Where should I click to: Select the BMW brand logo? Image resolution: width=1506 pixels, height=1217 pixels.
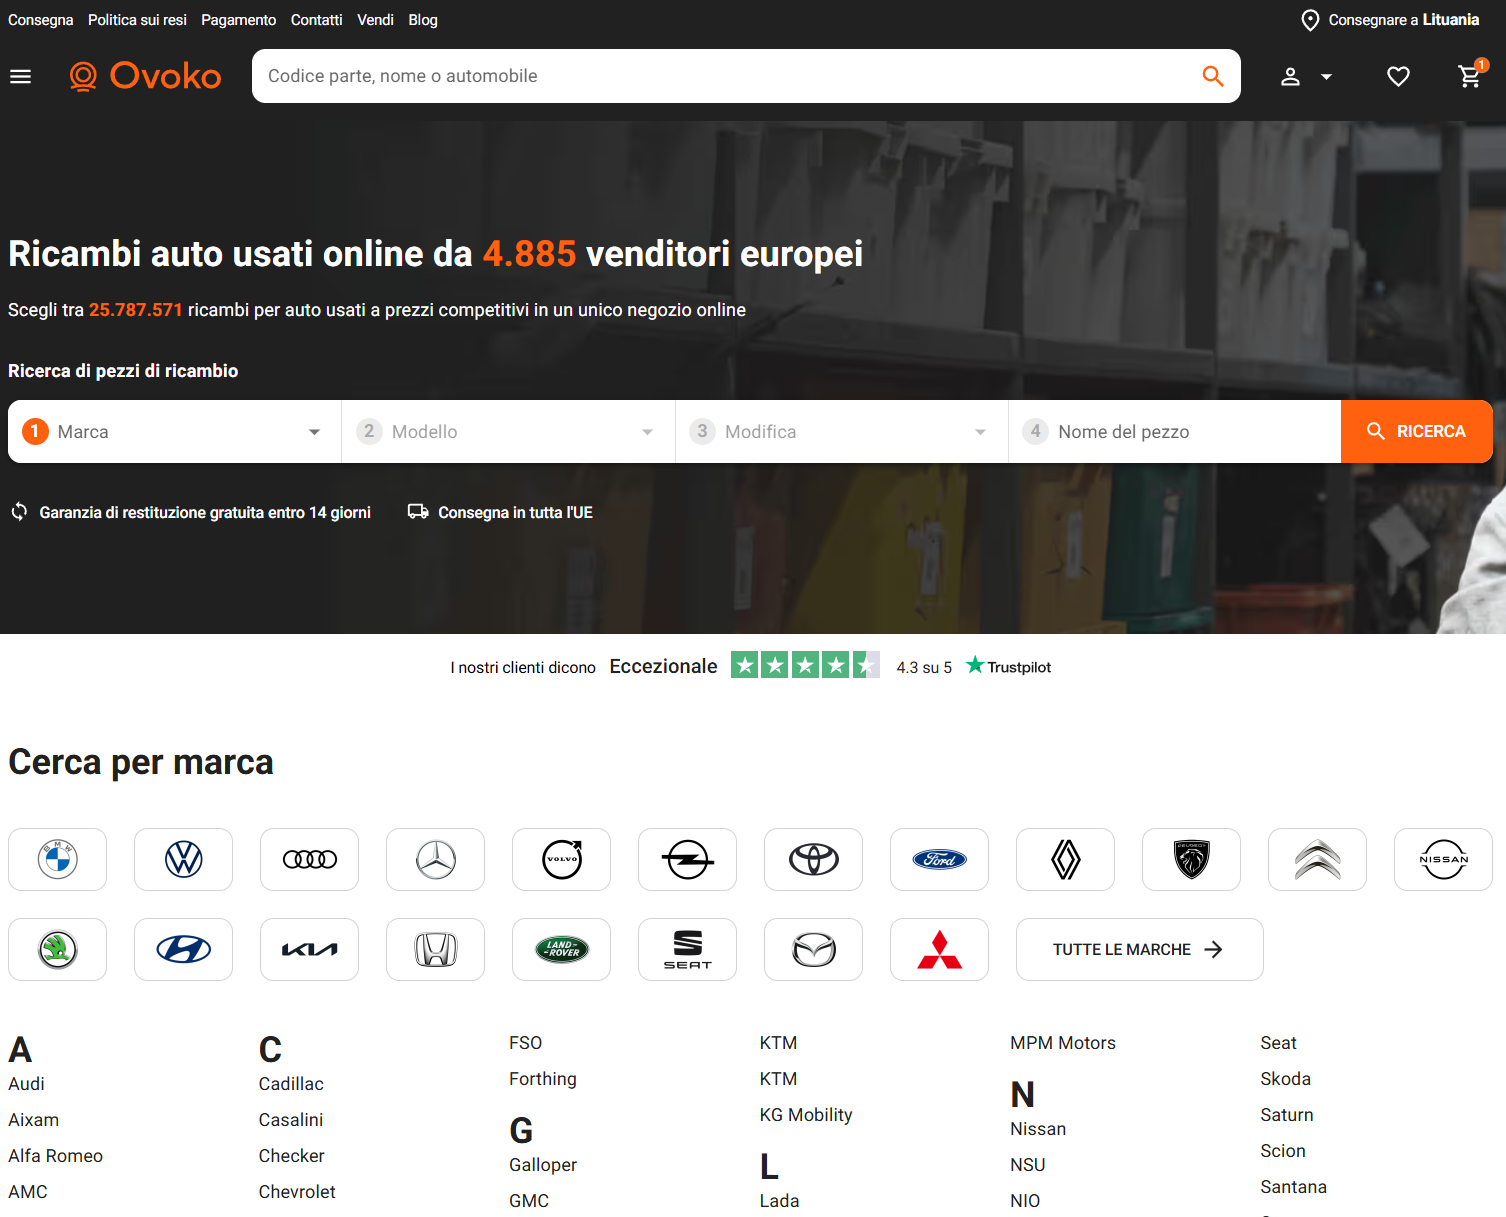[x=58, y=859]
